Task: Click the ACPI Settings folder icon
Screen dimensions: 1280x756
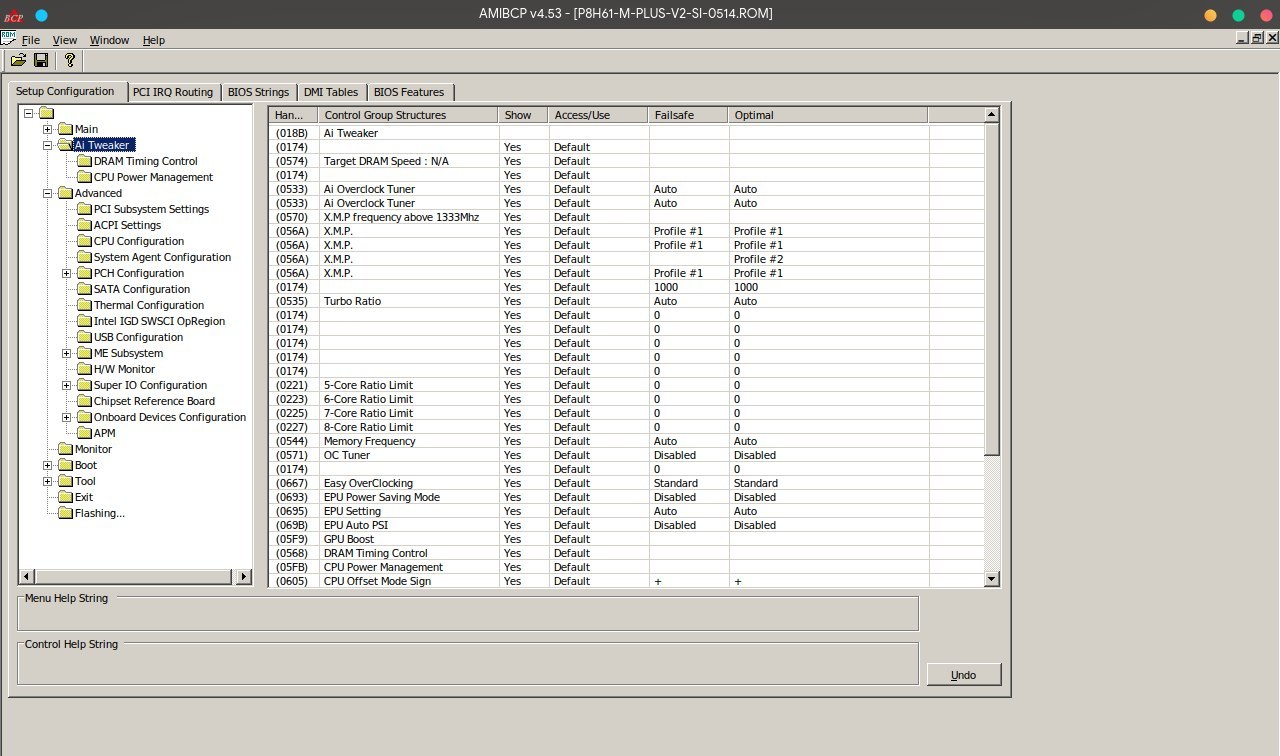Action: 84,225
